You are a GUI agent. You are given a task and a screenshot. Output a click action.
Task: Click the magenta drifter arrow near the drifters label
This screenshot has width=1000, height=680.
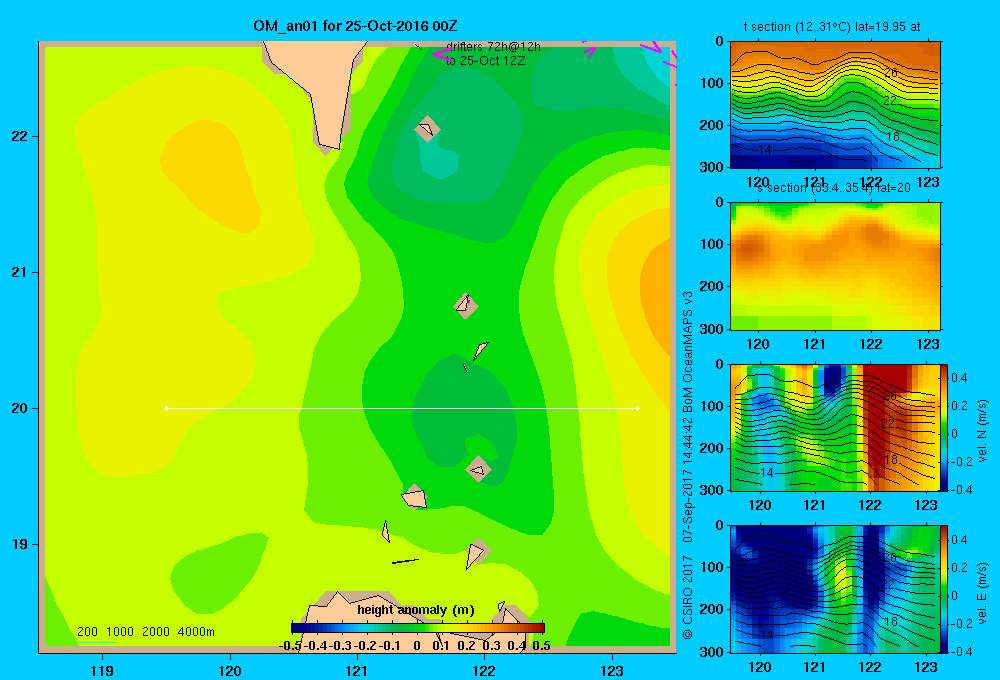click(x=442, y=54)
